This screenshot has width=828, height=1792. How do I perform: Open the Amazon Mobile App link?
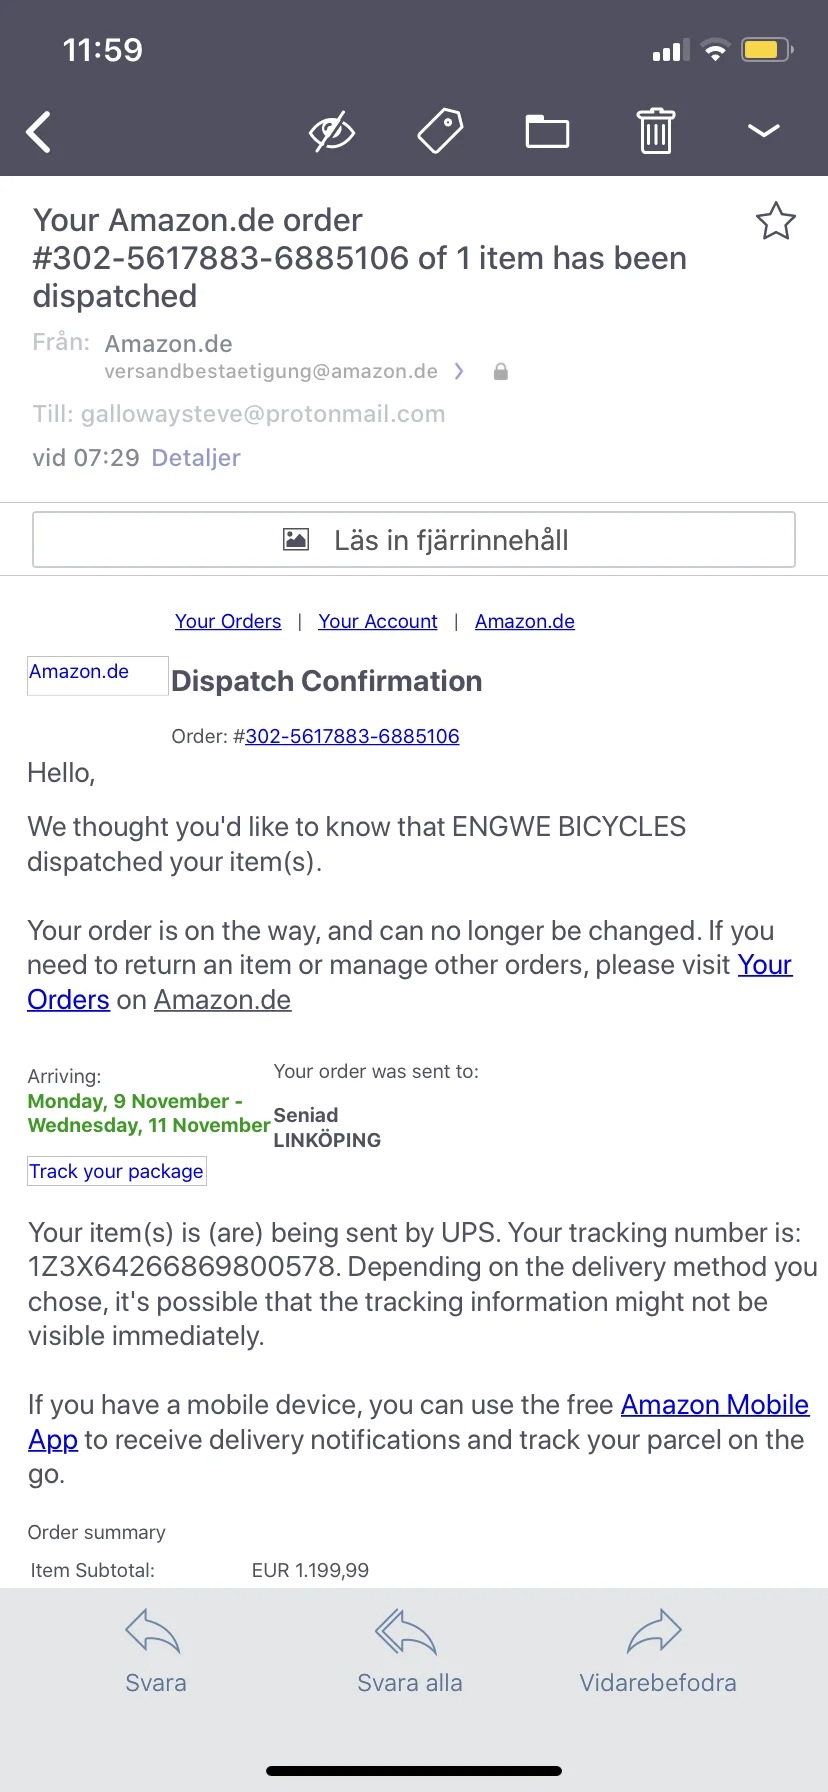click(x=418, y=1422)
